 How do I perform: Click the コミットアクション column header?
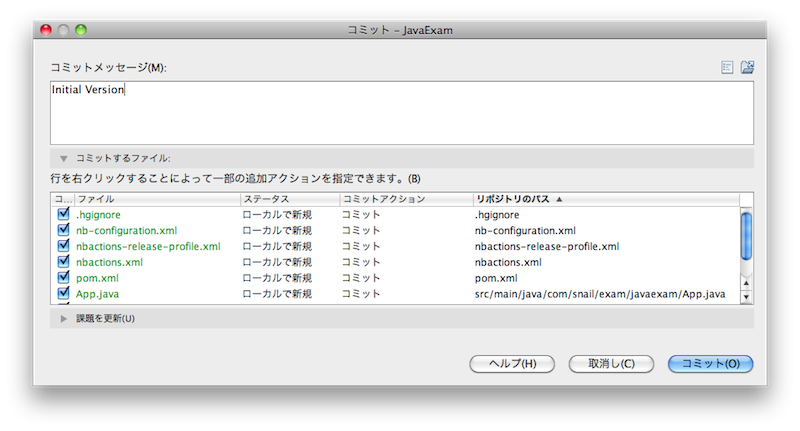[403, 199]
